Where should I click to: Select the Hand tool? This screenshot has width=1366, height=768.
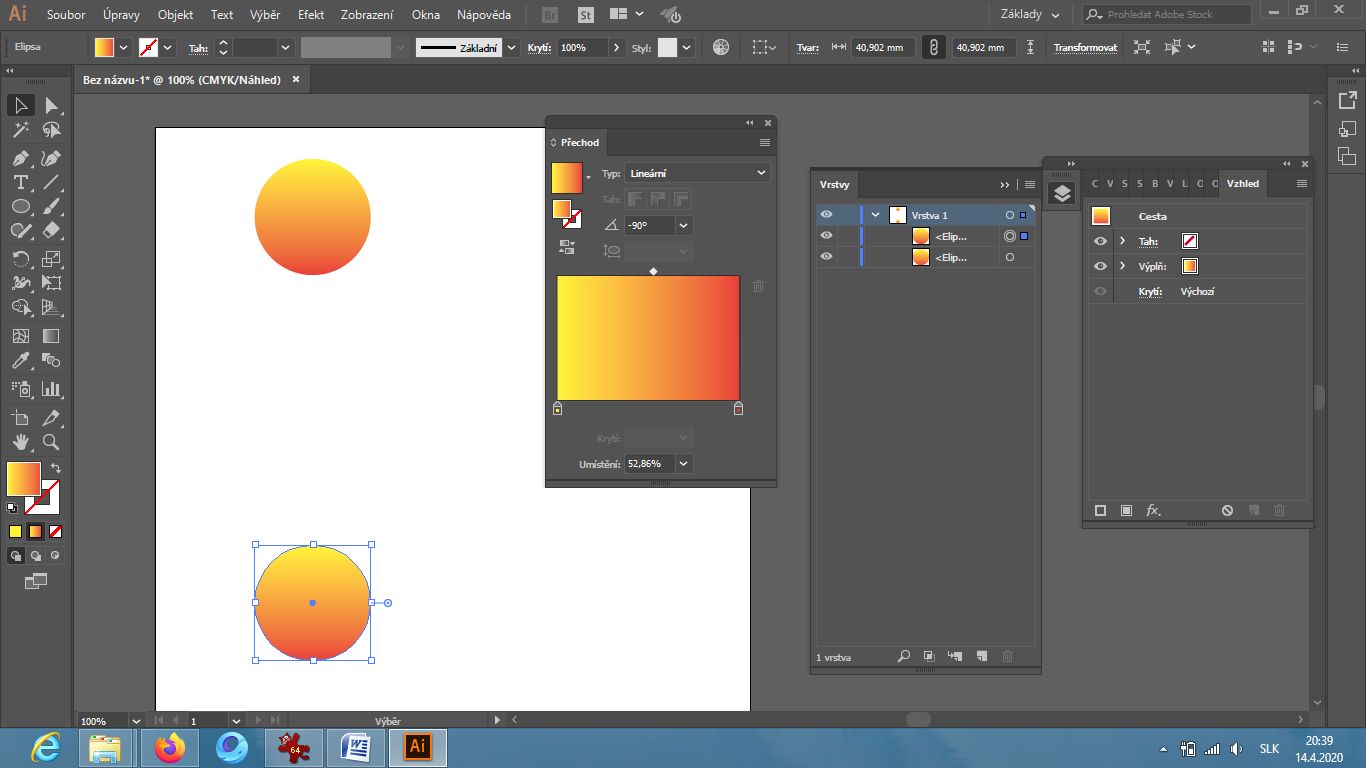click(20, 442)
